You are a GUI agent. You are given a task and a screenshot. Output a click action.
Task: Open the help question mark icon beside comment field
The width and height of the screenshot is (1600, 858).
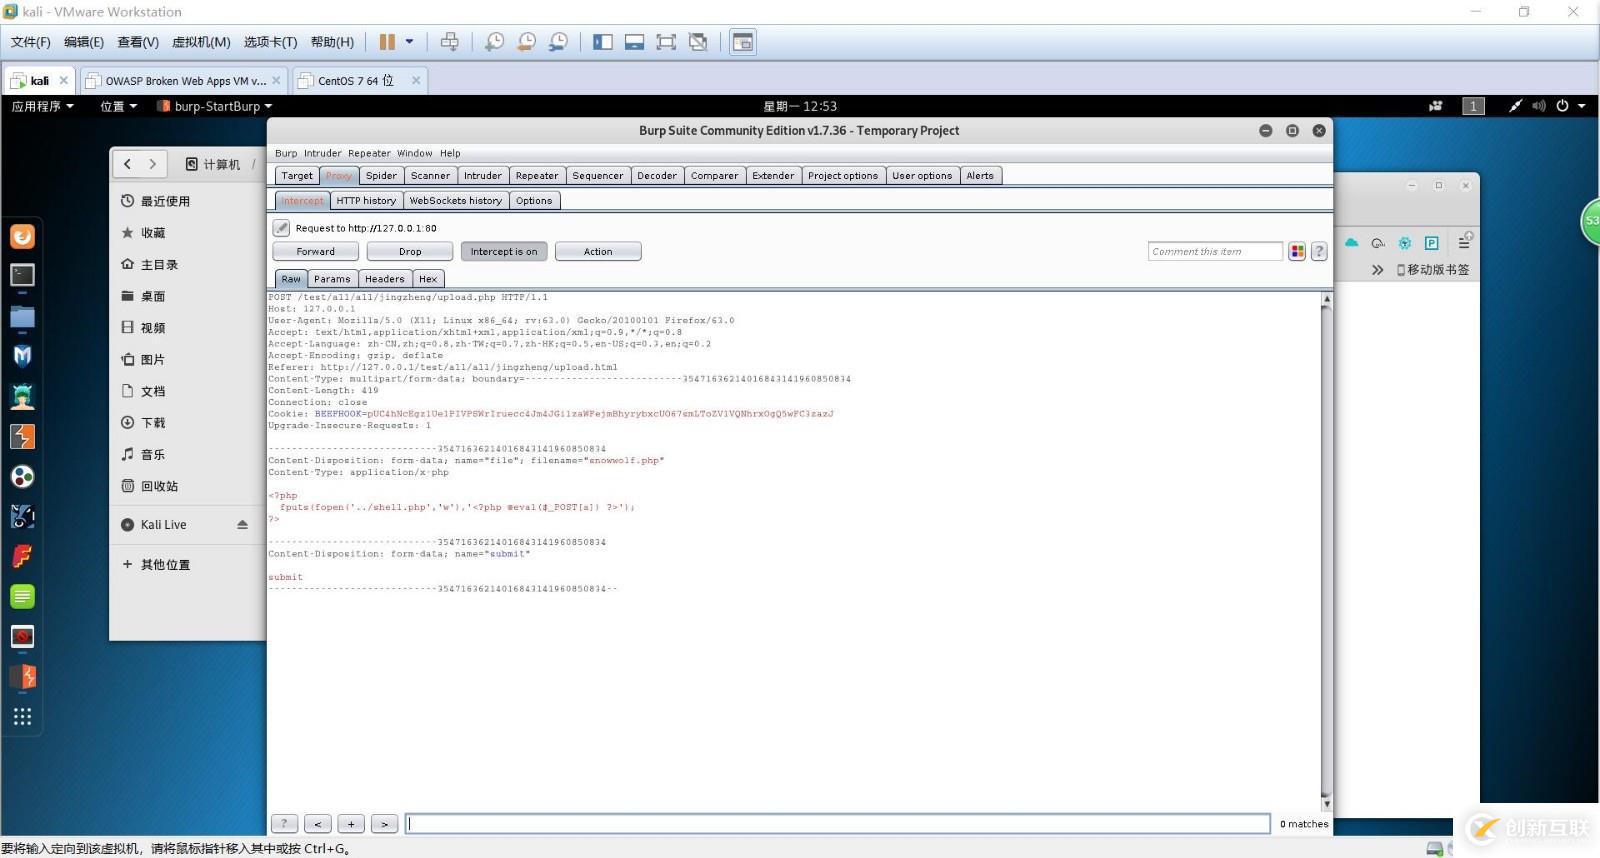pos(1319,252)
